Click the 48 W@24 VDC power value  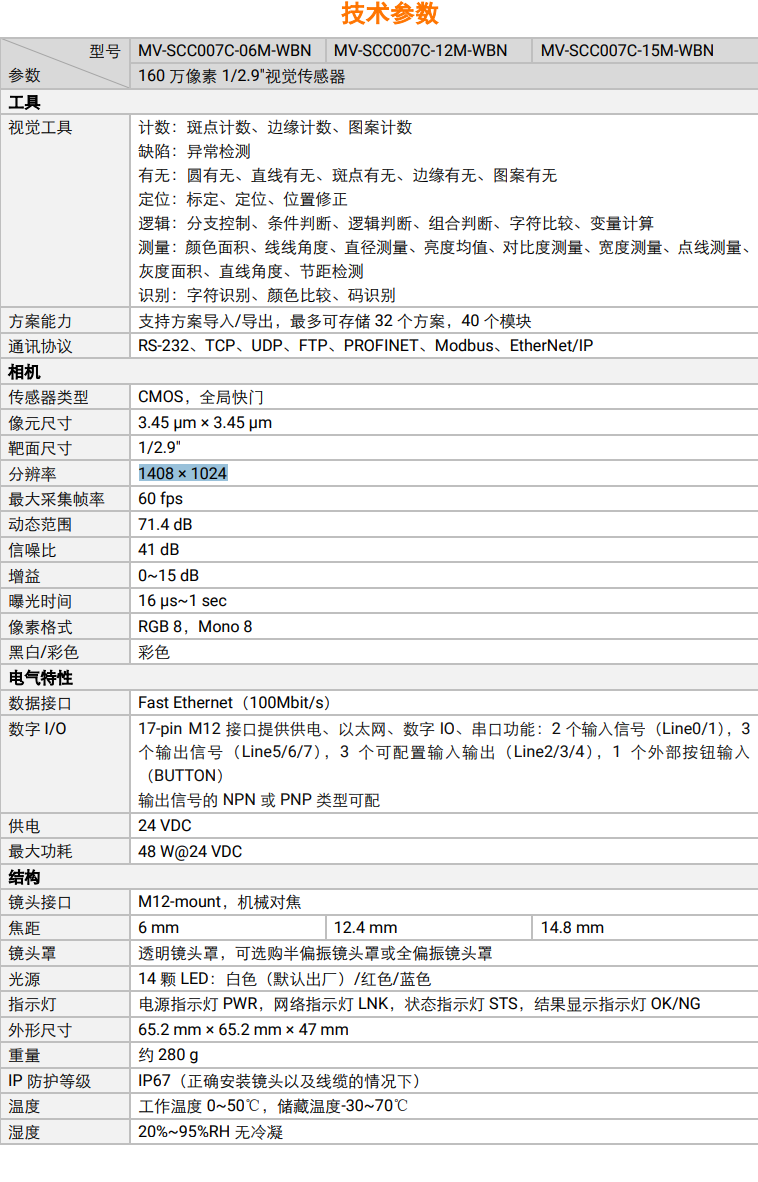tap(190, 852)
